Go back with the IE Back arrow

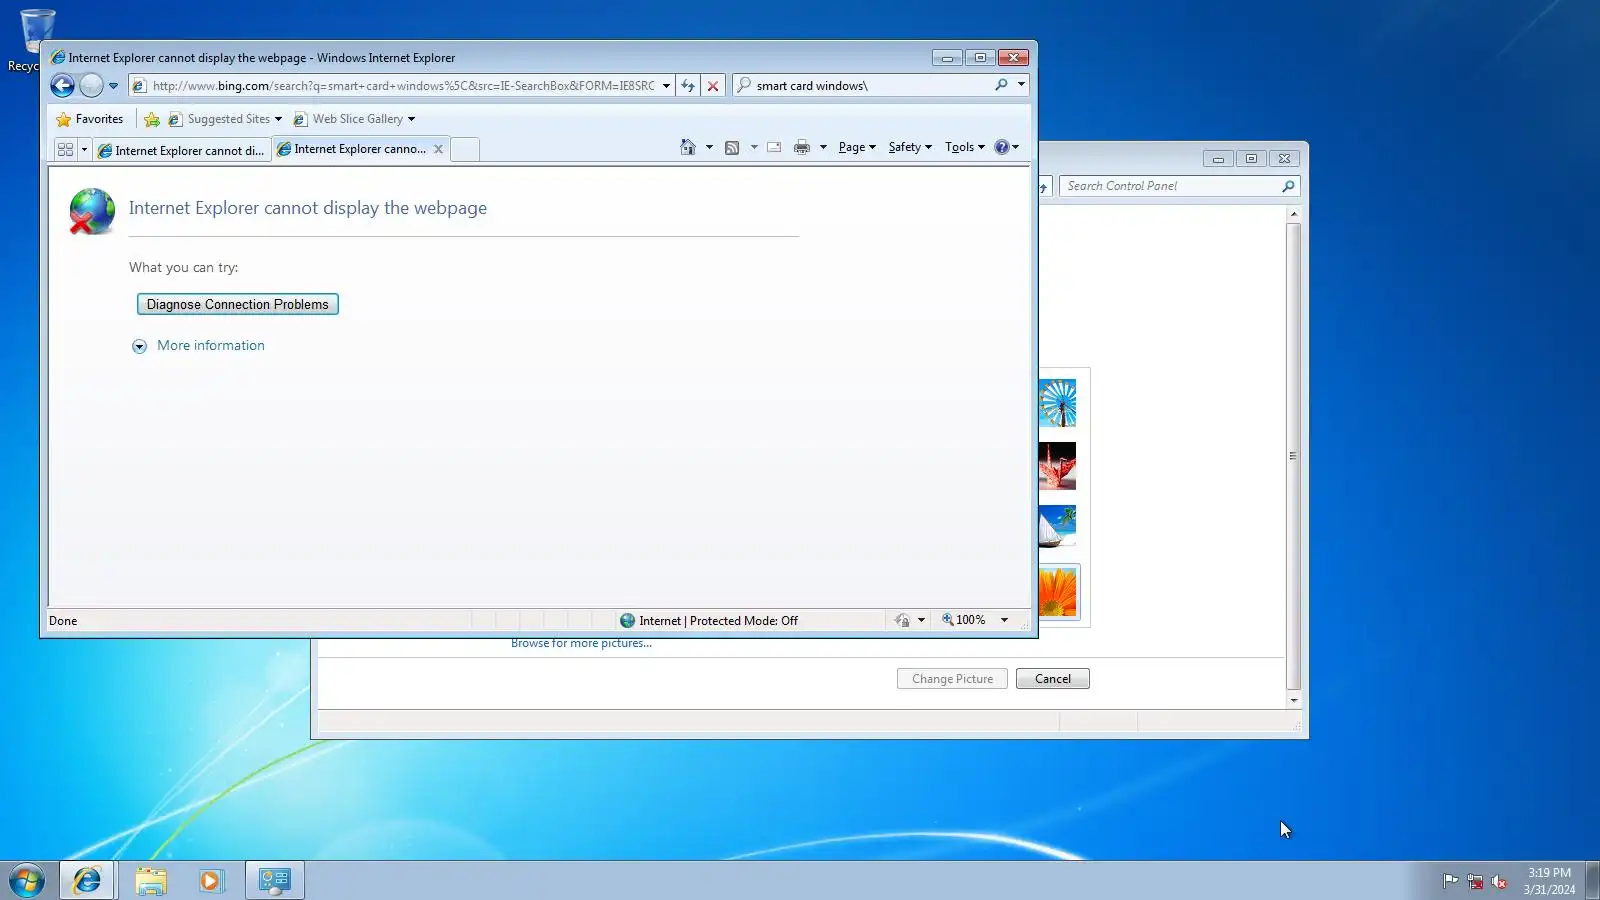tap(62, 86)
